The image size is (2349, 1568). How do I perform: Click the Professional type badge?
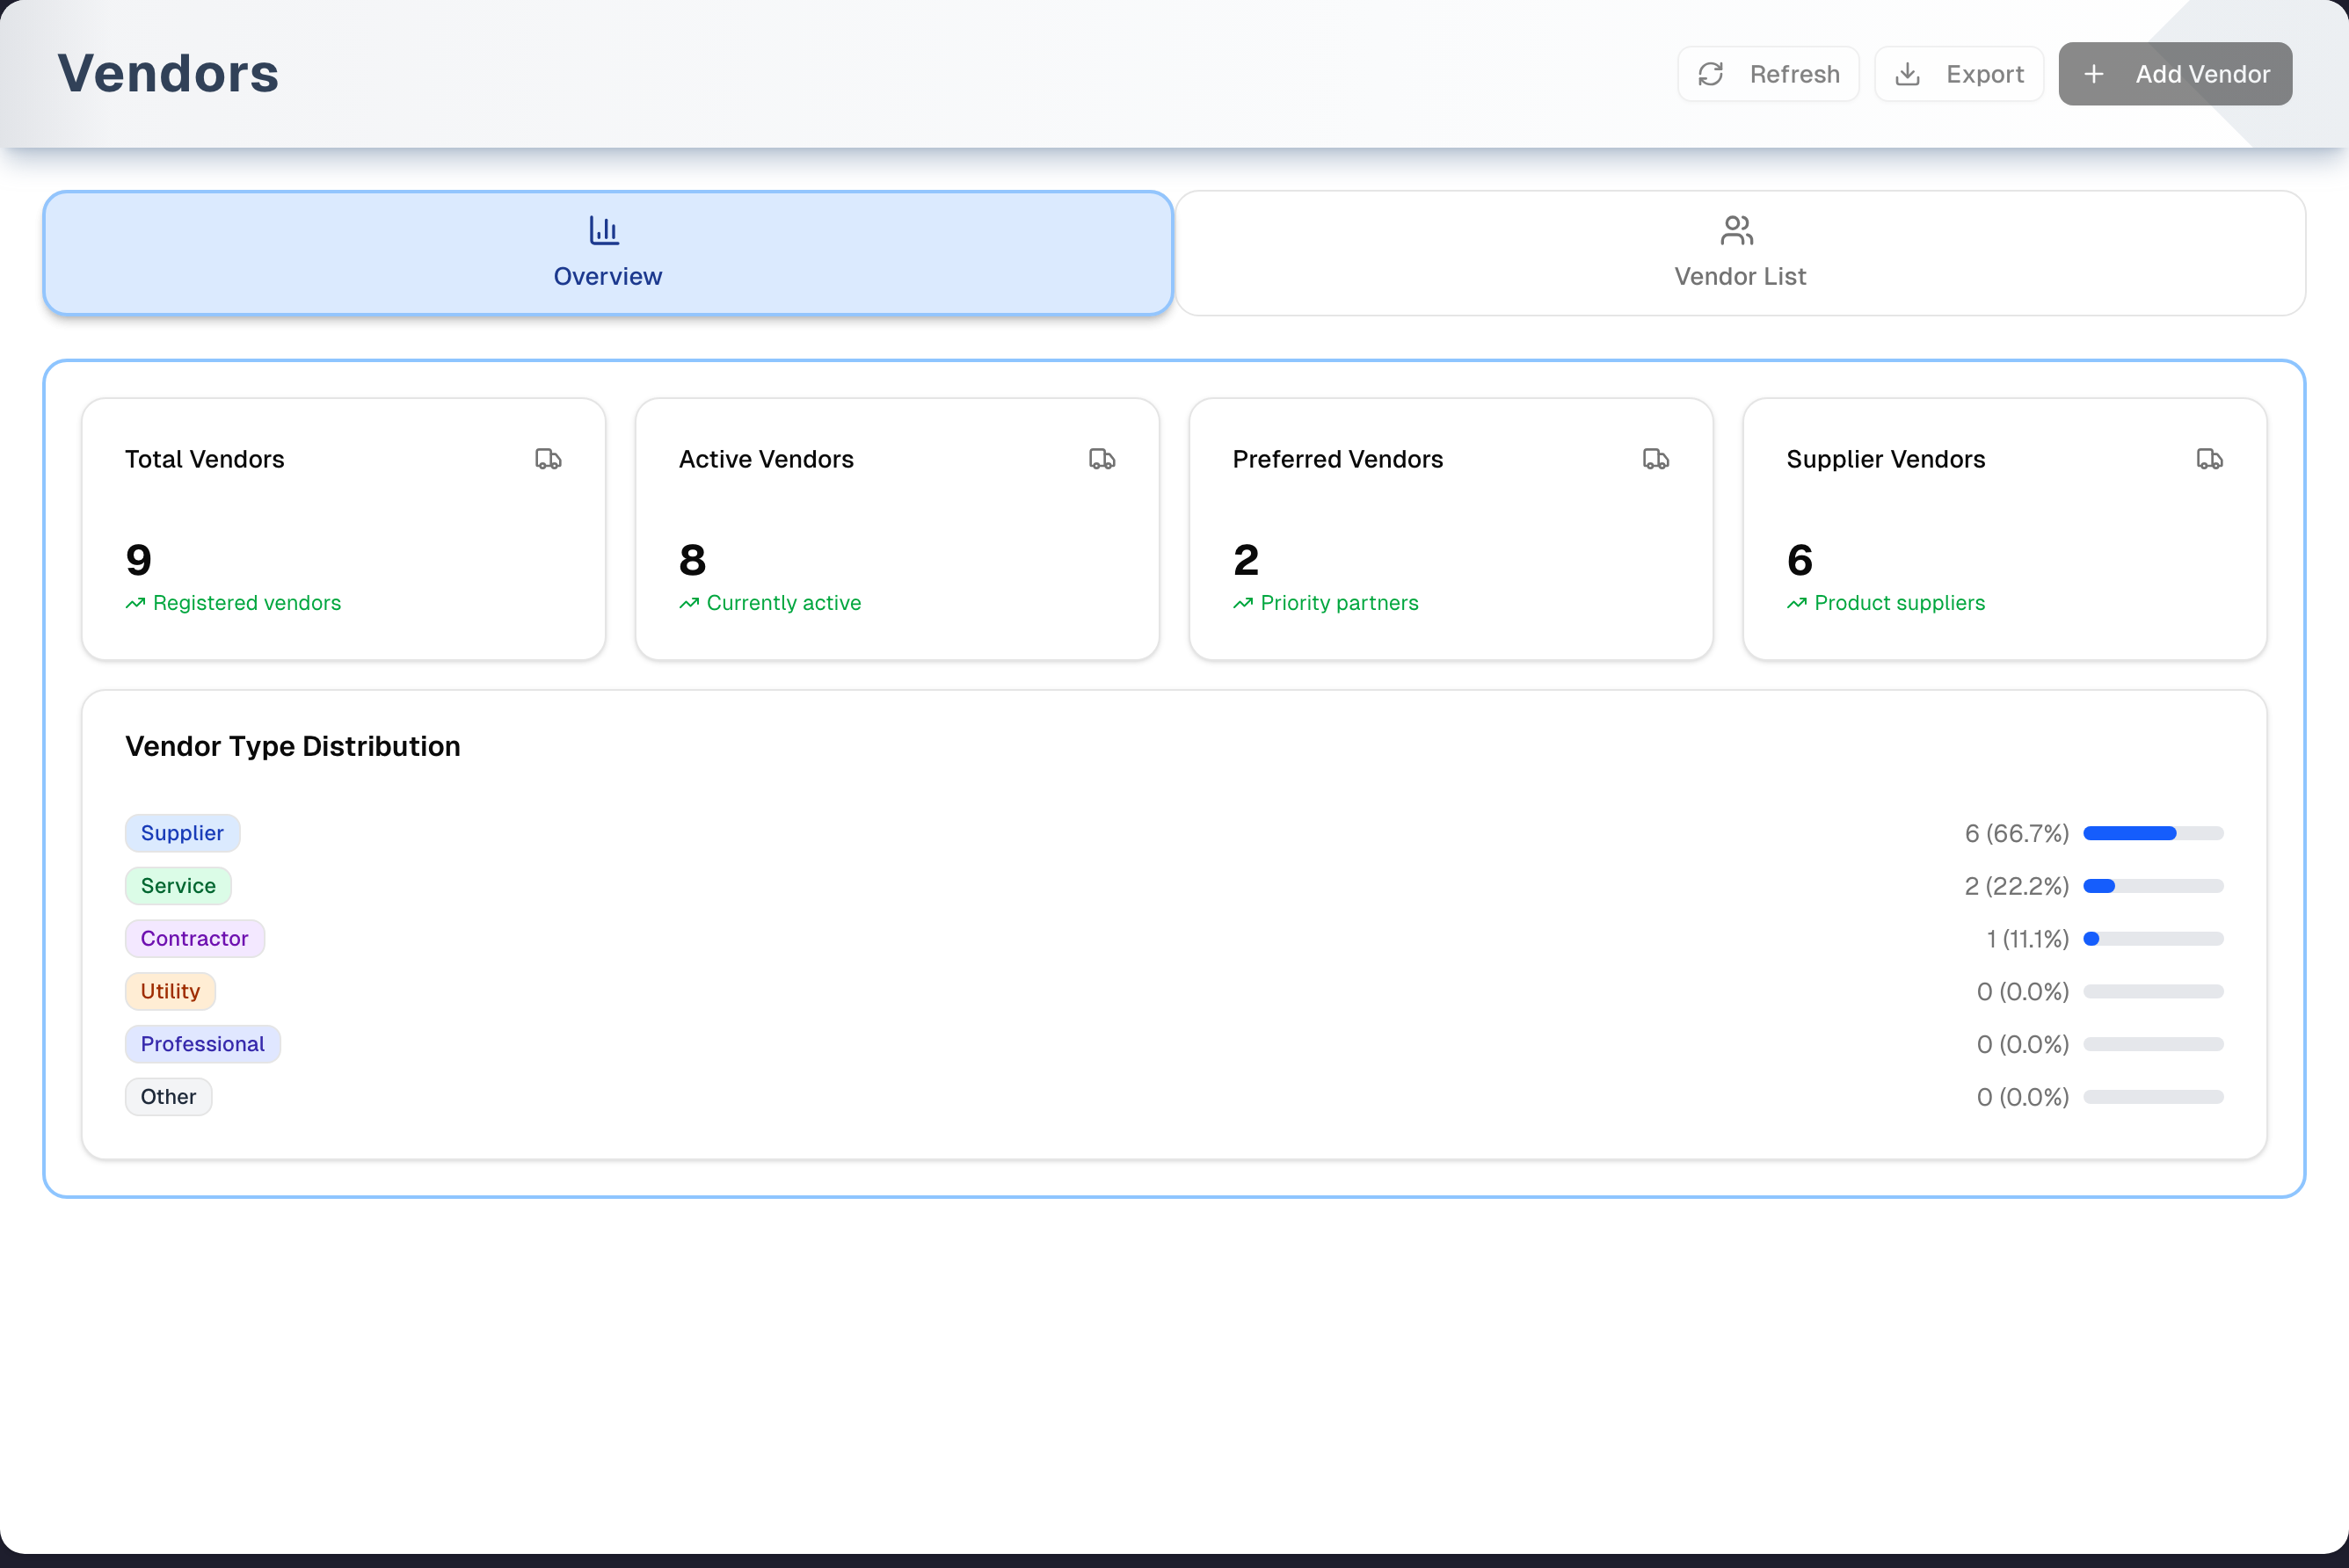pos(202,1044)
